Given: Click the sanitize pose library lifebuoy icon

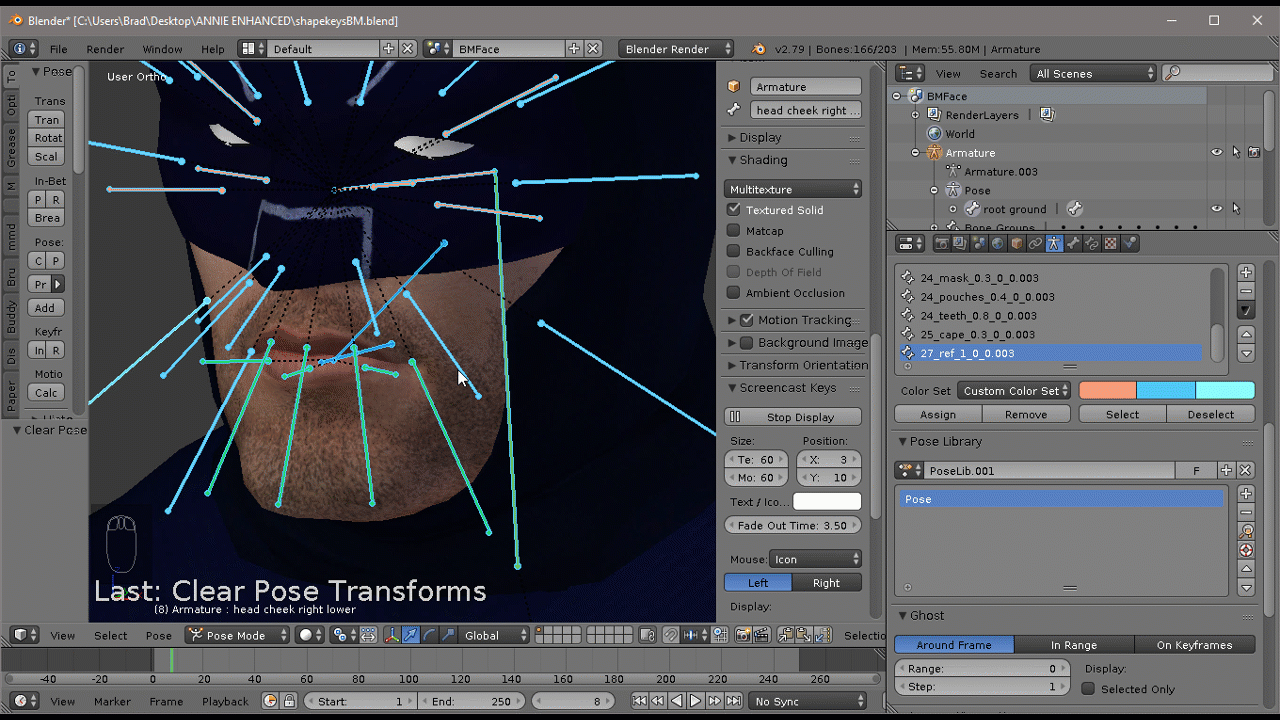Looking at the screenshot, I should [1246, 550].
